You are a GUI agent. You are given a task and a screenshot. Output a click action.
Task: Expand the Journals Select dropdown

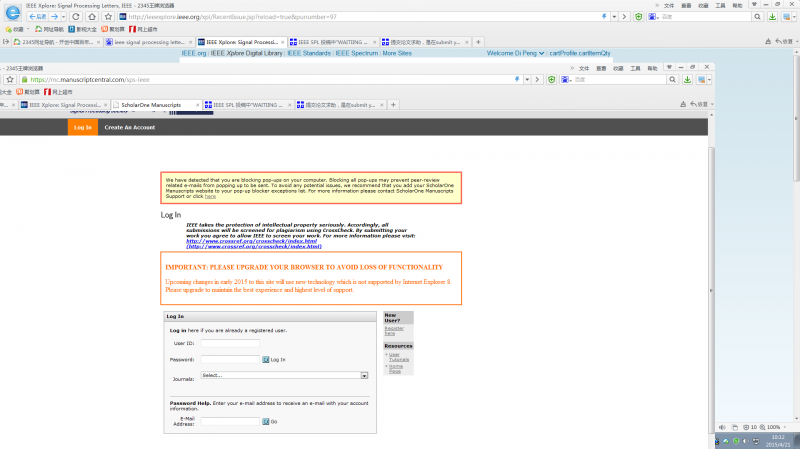click(x=364, y=376)
